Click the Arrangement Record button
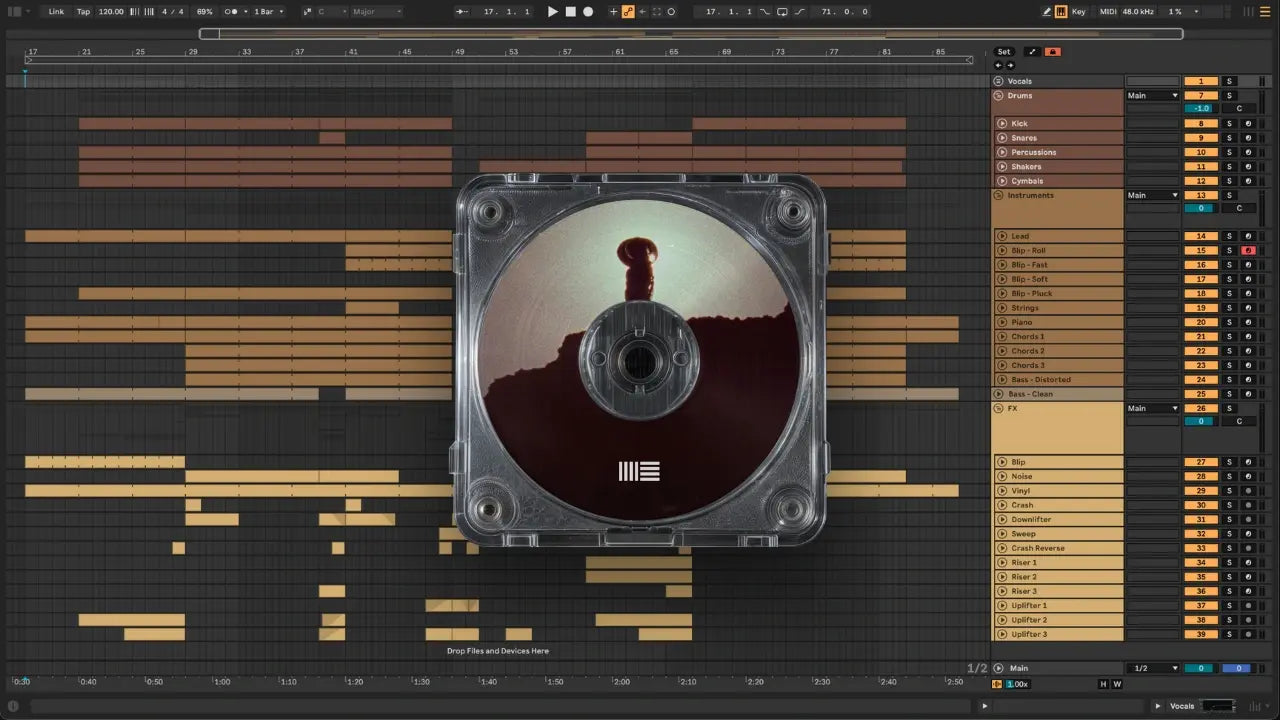1280x720 pixels. click(588, 12)
